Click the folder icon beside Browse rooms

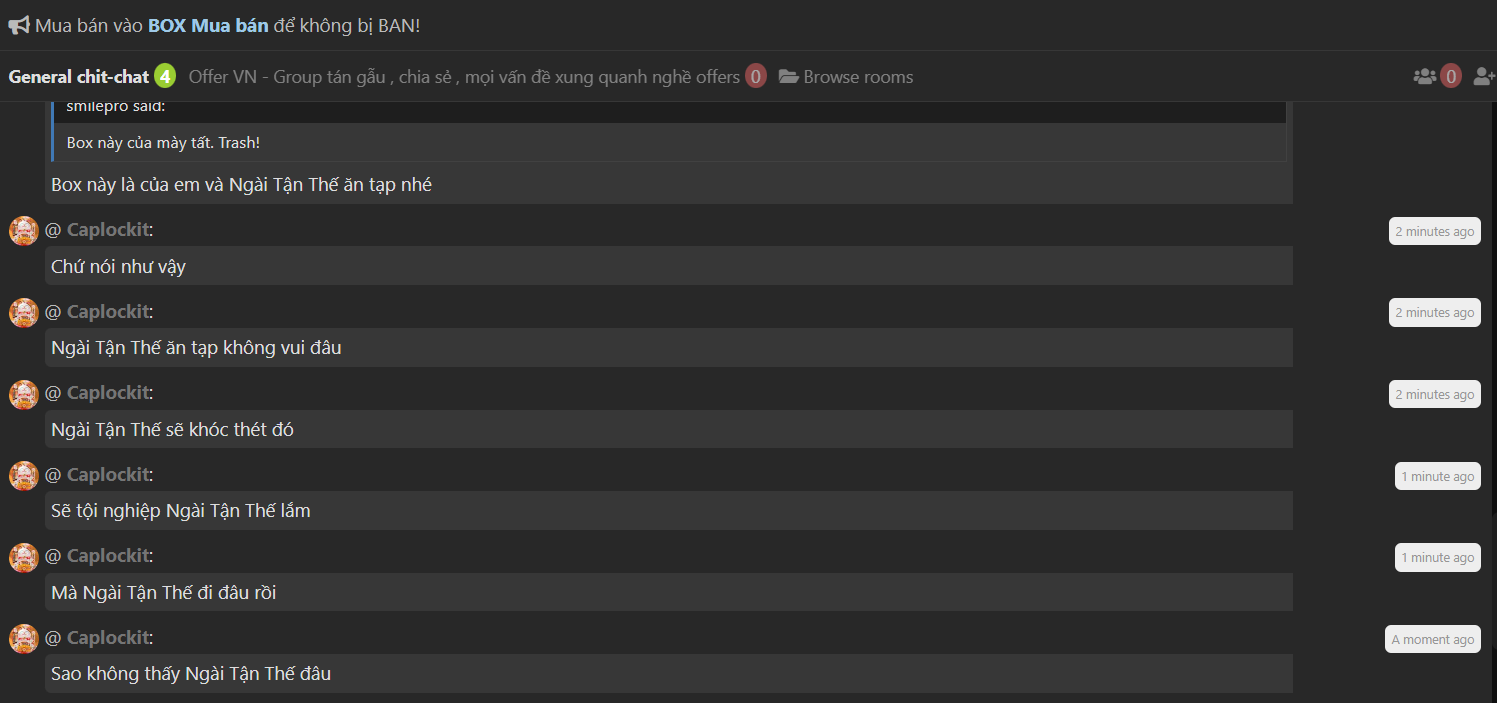coord(788,77)
